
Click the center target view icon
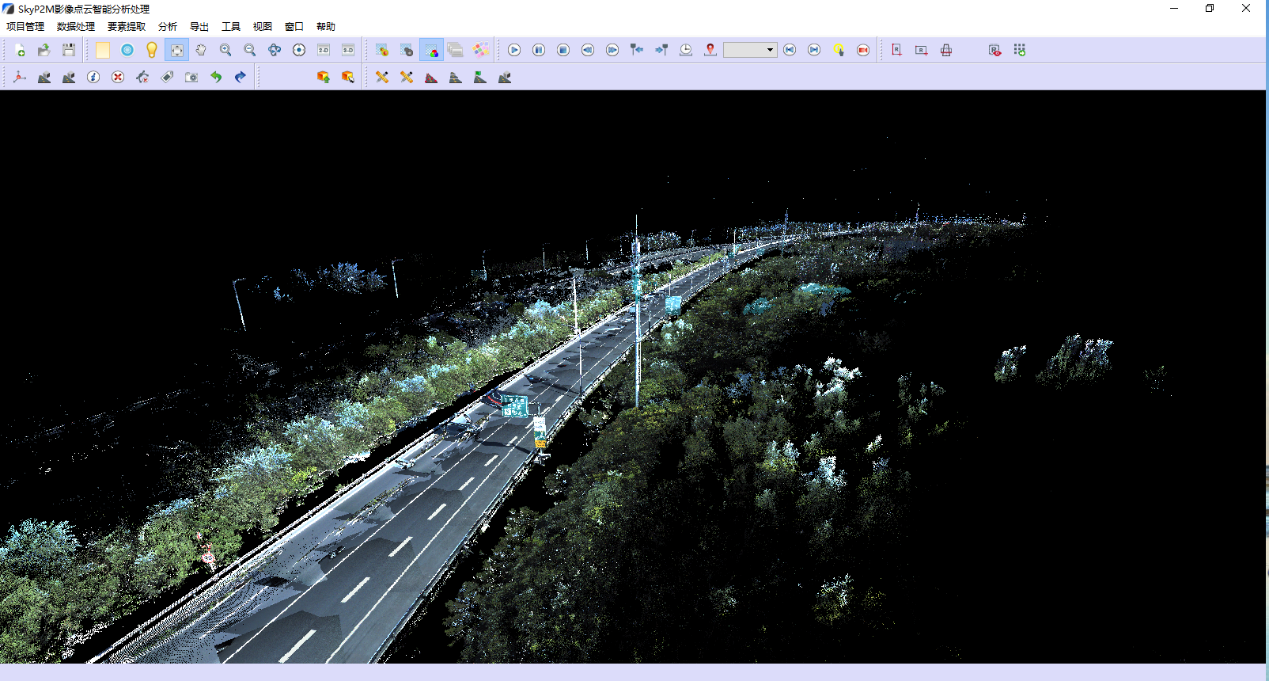click(299, 50)
